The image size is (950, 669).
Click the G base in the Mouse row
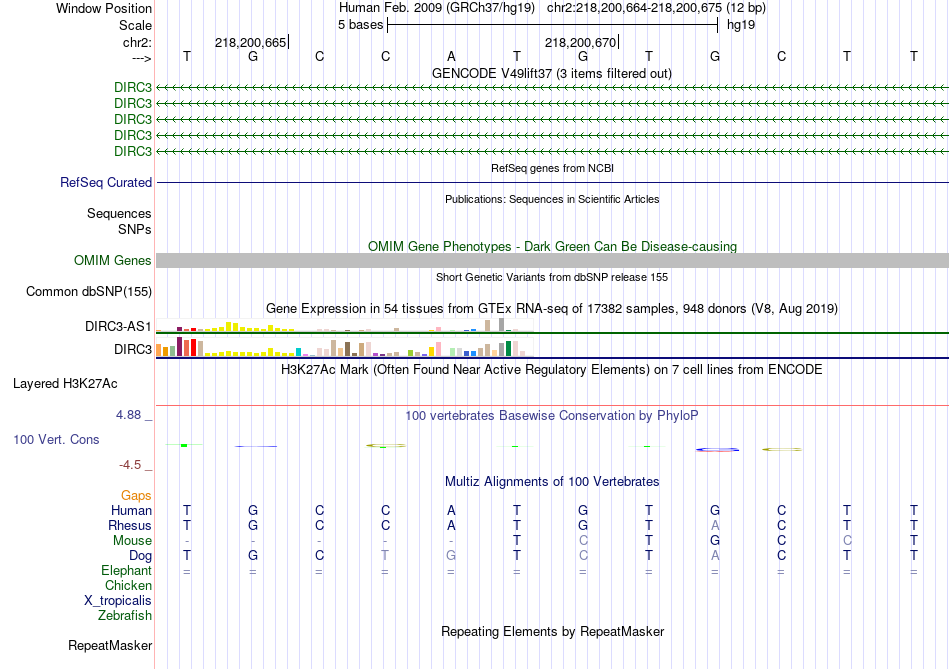pyautogui.click(x=715, y=541)
